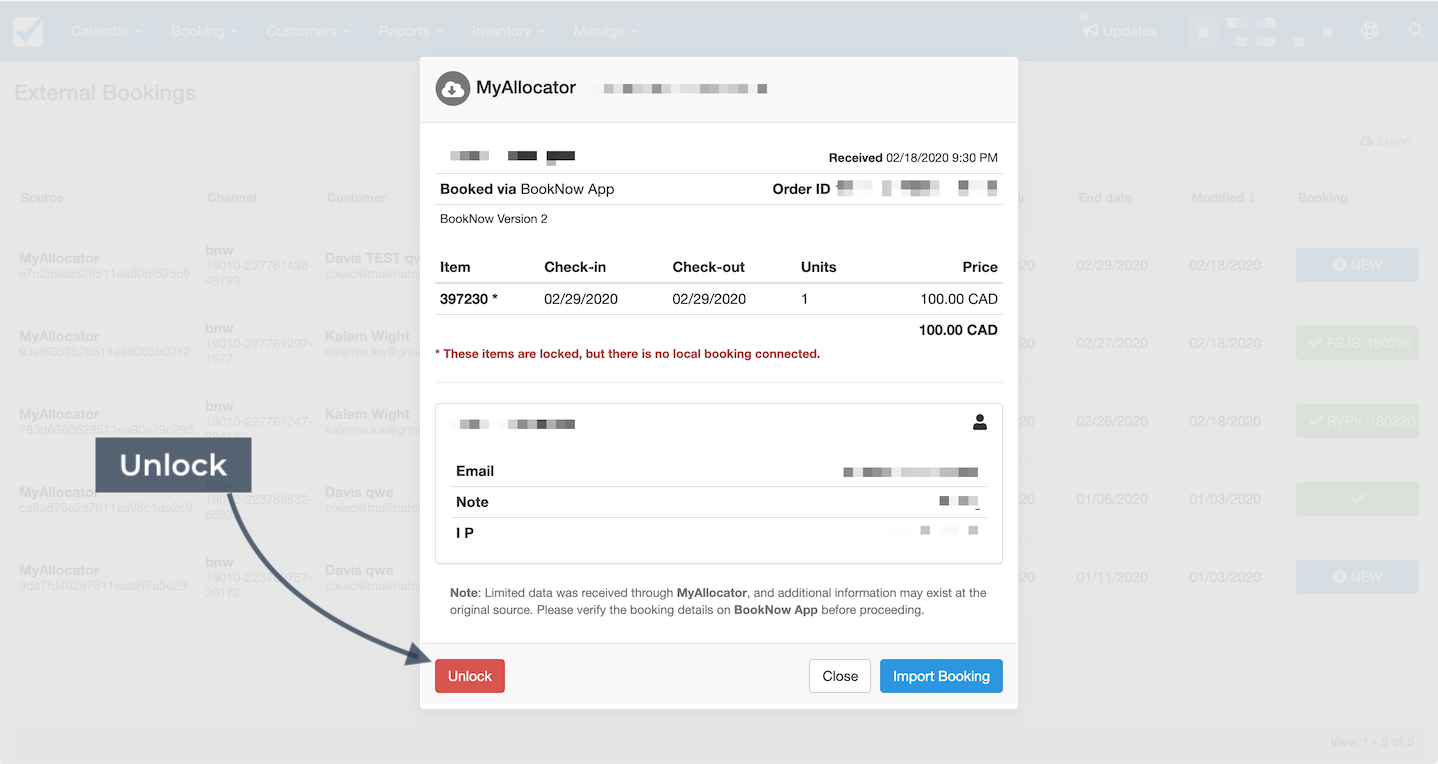Click the End date column header
Viewport: 1438px width, 764px height.
(1105, 198)
